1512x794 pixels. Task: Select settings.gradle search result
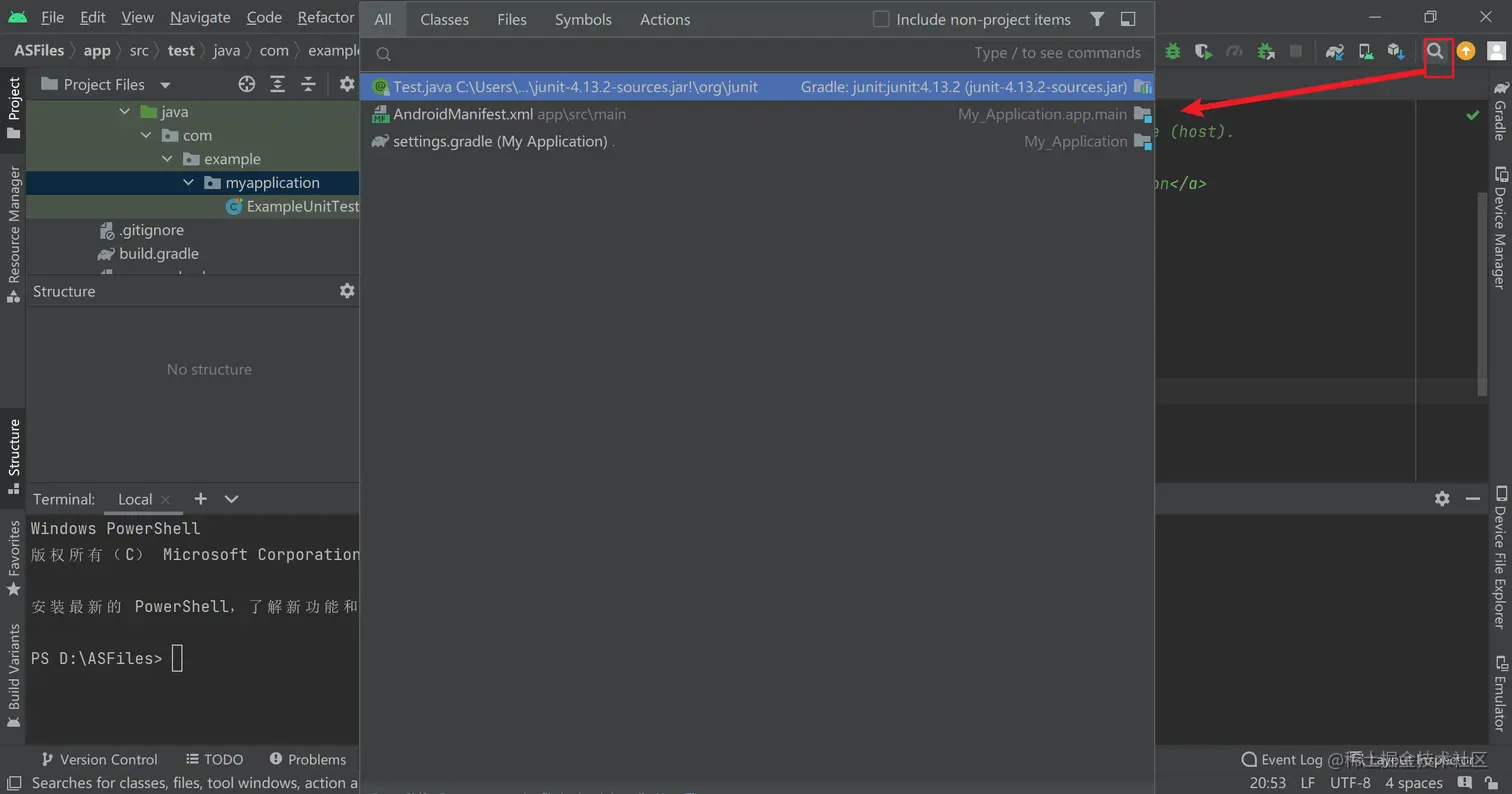coord(757,141)
